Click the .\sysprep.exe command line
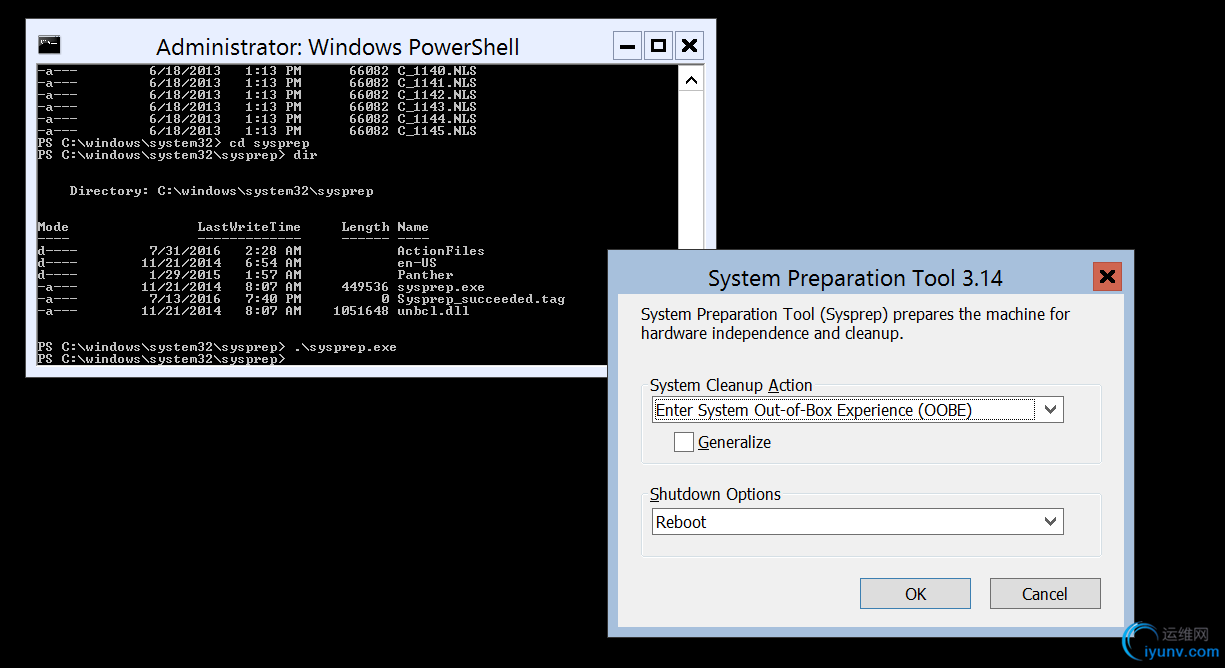1225x668 pixels. point(217,347)
